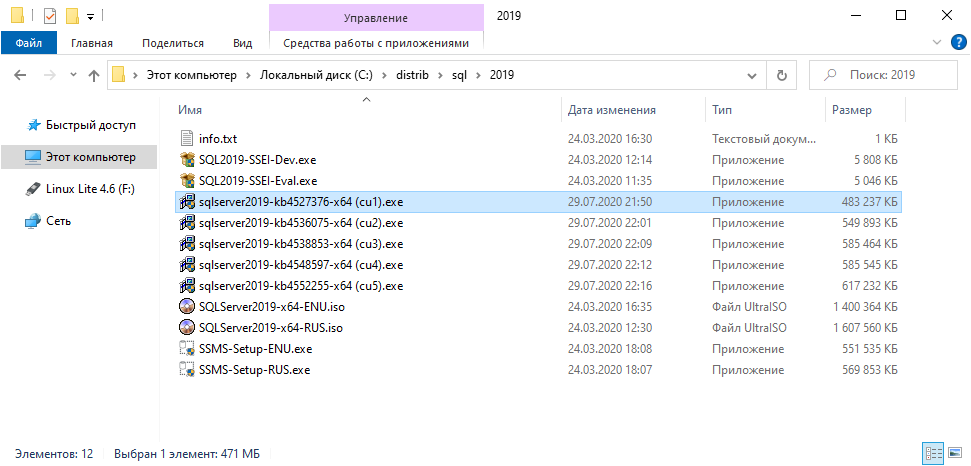Expand the ribbon with the chevron
971x466 pixels.
[936, 42]
